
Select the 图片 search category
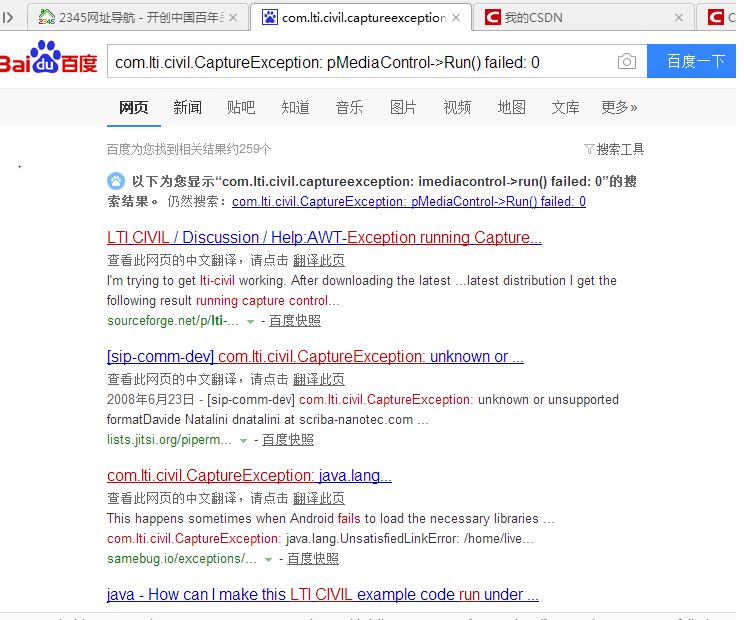[403, 108]
